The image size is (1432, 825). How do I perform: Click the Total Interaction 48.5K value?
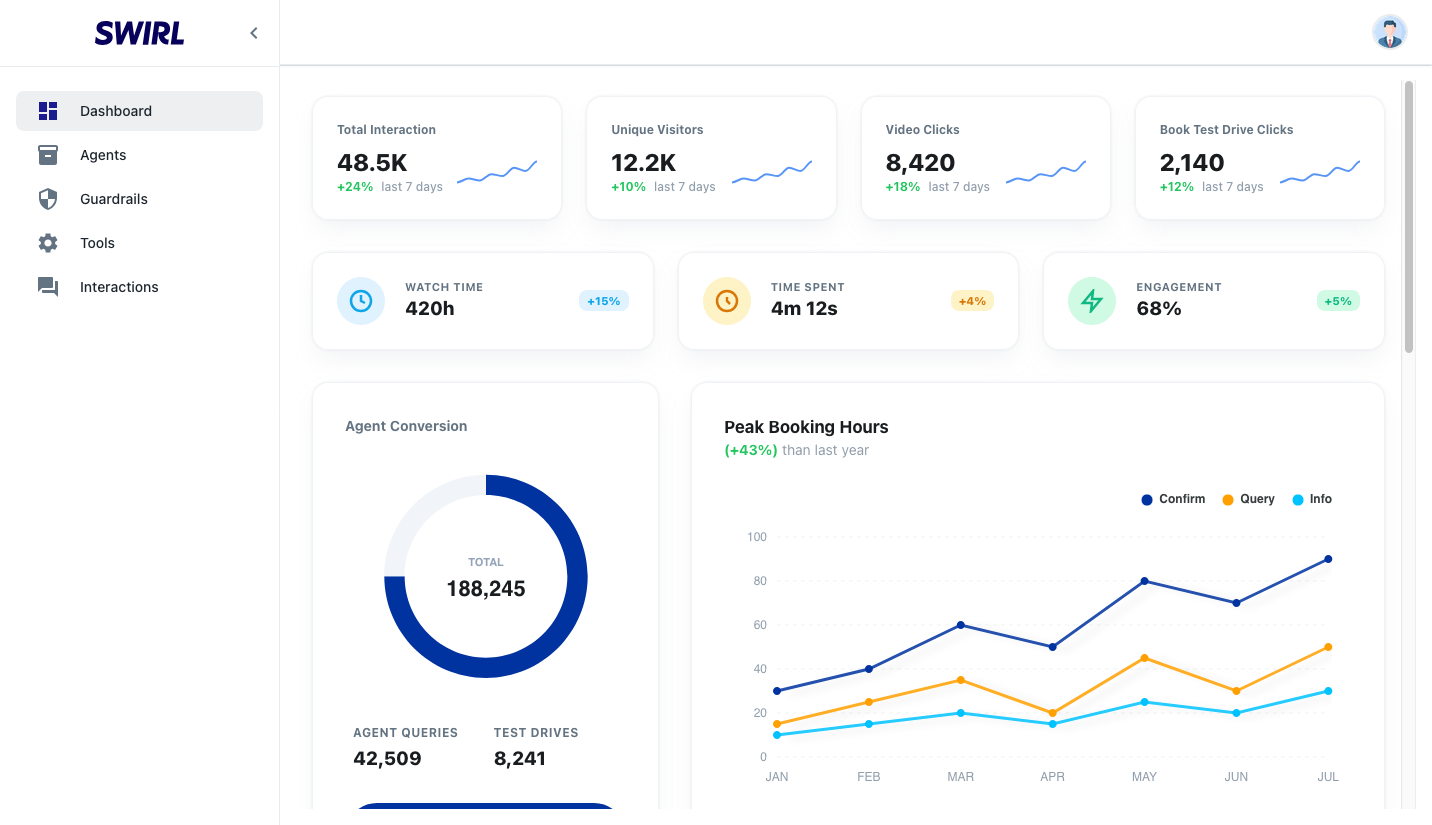372,162
